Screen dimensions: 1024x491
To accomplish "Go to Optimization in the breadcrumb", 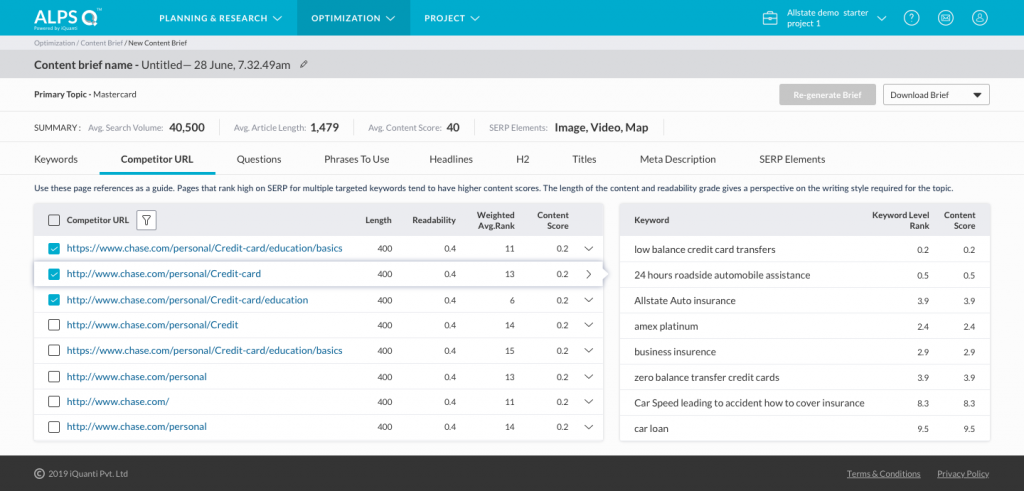I will click(x=55, y=43).
